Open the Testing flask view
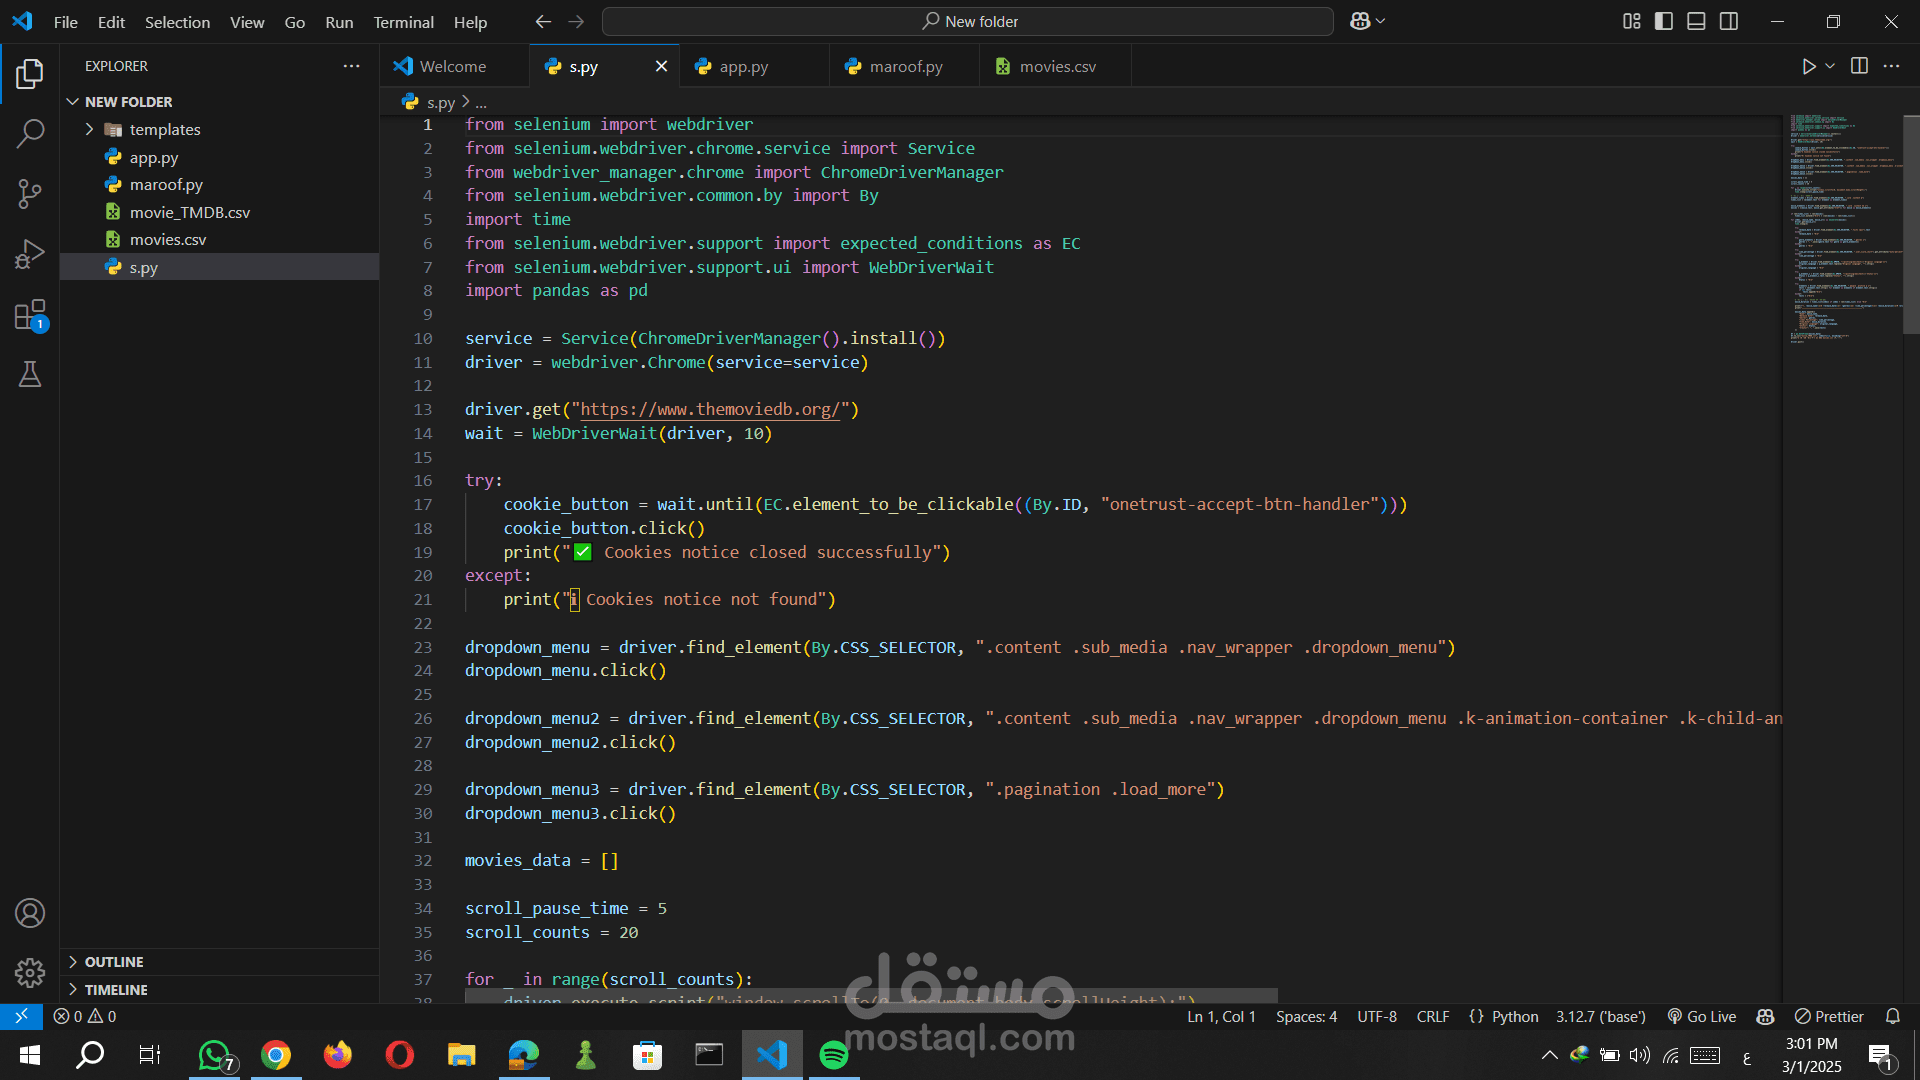The image size is (1920, 1080). coord(30,375)
